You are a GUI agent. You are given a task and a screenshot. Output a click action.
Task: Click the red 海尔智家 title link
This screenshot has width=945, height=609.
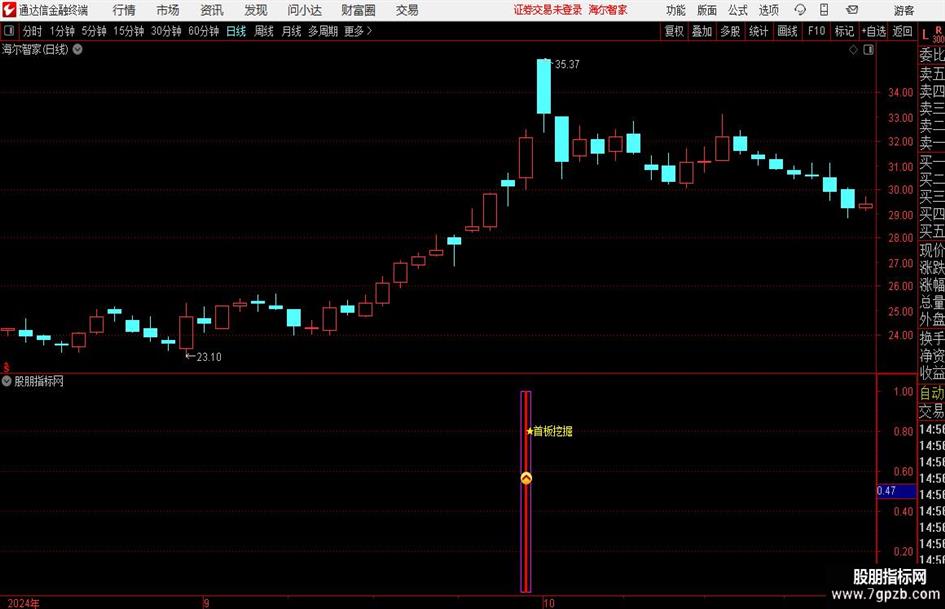608,10
